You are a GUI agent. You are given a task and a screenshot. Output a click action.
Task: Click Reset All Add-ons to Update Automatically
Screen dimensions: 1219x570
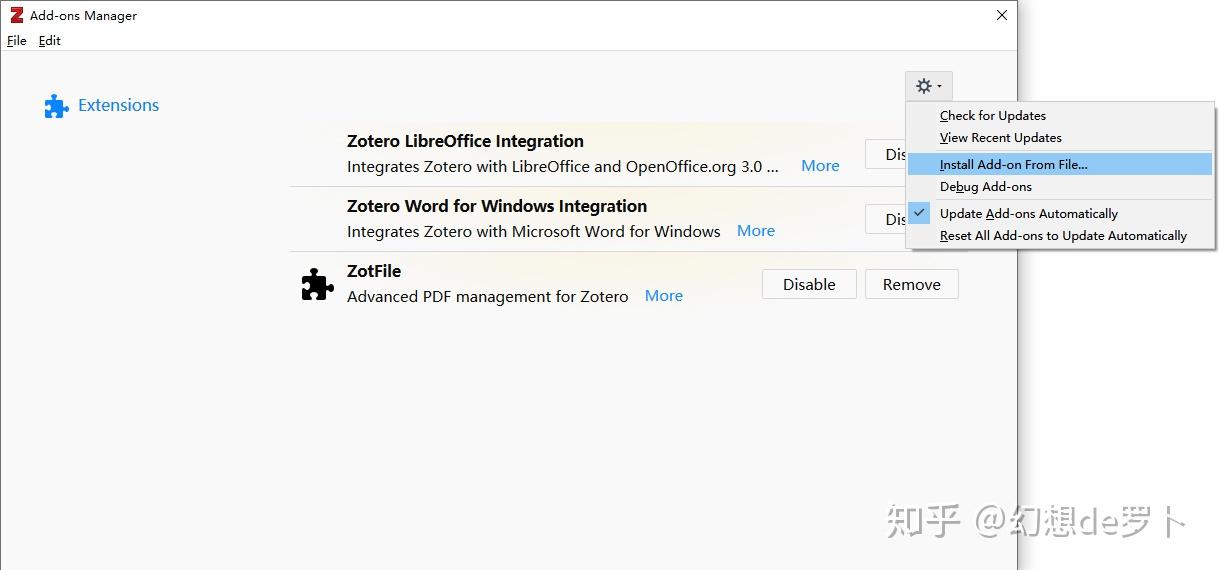click(1062, 236)
